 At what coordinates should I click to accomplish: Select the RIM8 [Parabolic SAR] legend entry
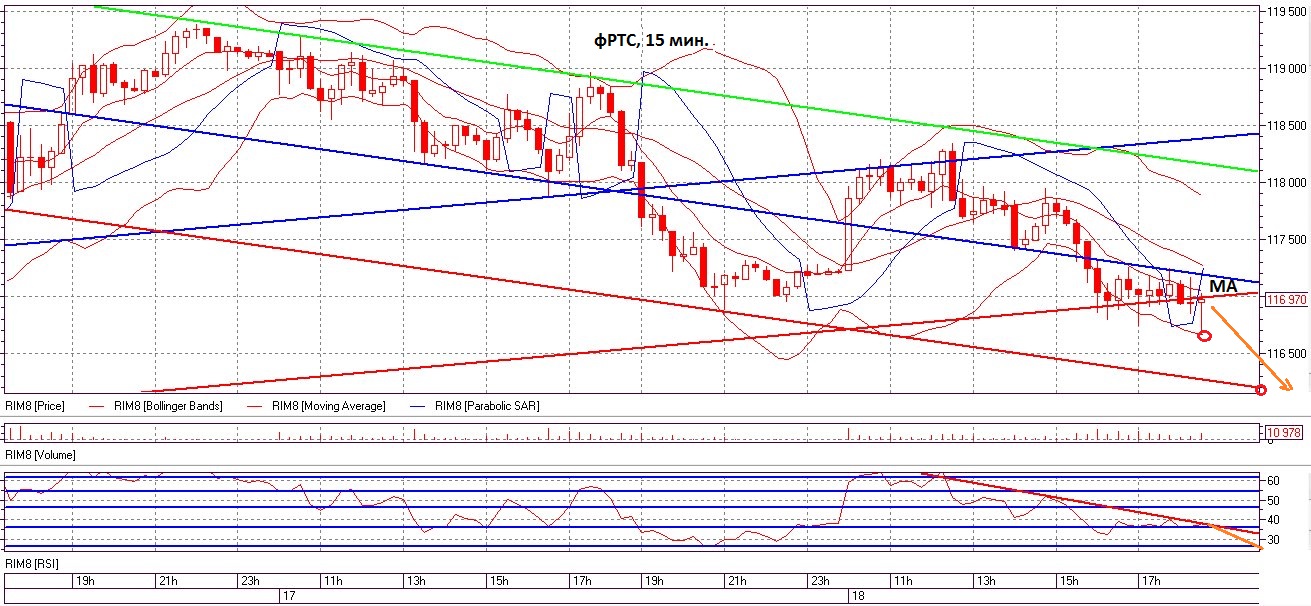pyautogui.click(x=487, y=407)
